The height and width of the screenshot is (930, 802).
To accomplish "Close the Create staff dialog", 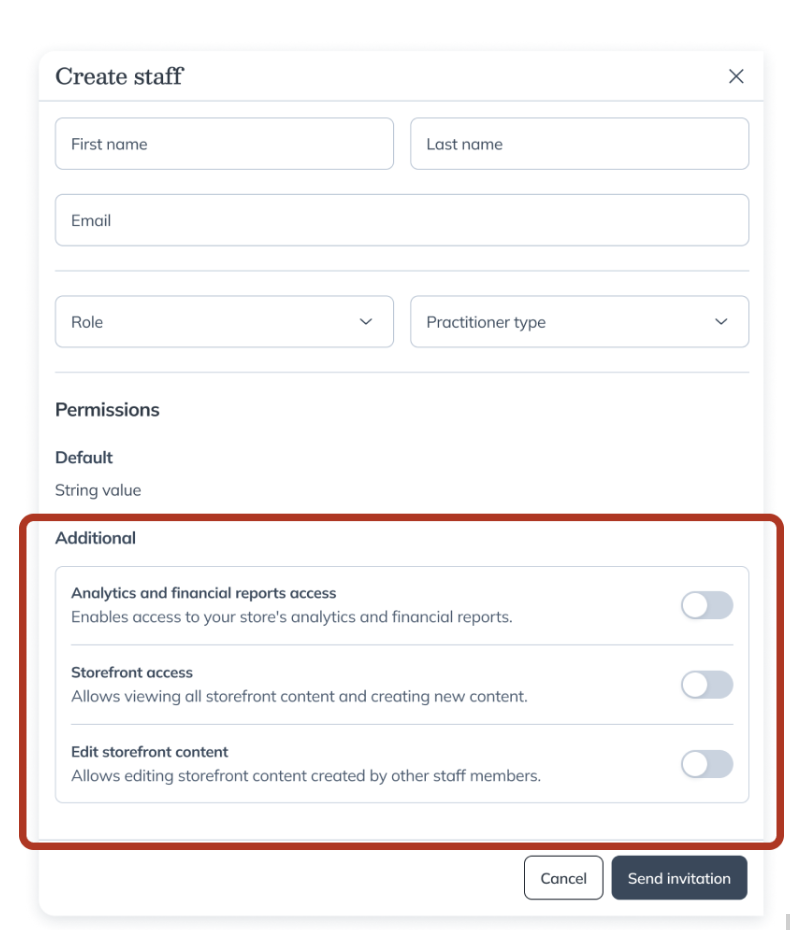I will pyautogui.click(x=736, y=77).
